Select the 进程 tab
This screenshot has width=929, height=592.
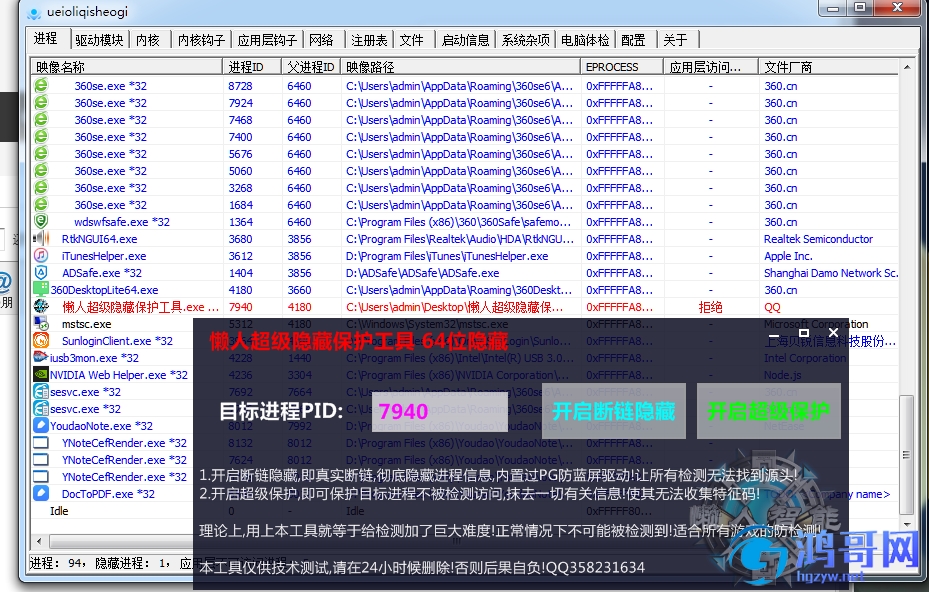pos(46,39)
